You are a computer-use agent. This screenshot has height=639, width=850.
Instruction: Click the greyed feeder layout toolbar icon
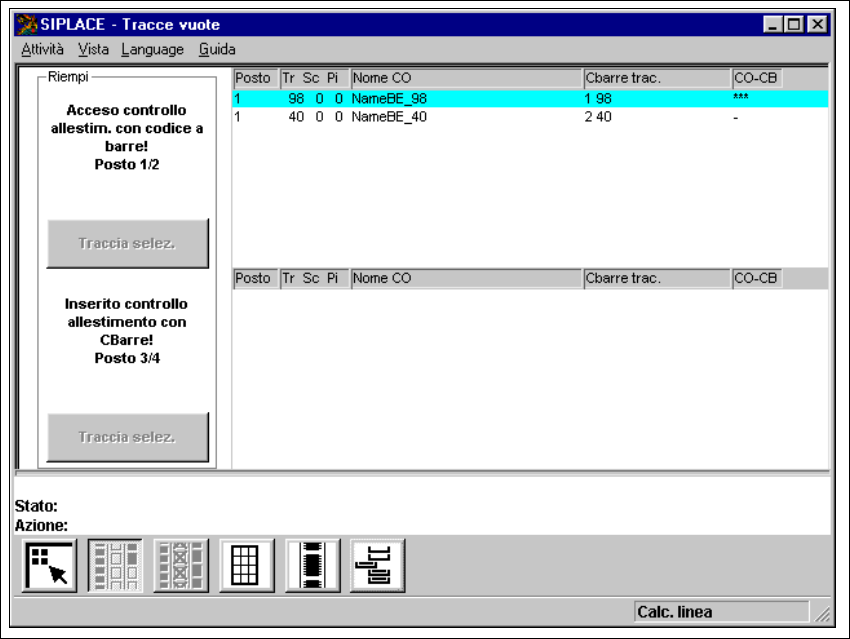[x=115, y=565]
